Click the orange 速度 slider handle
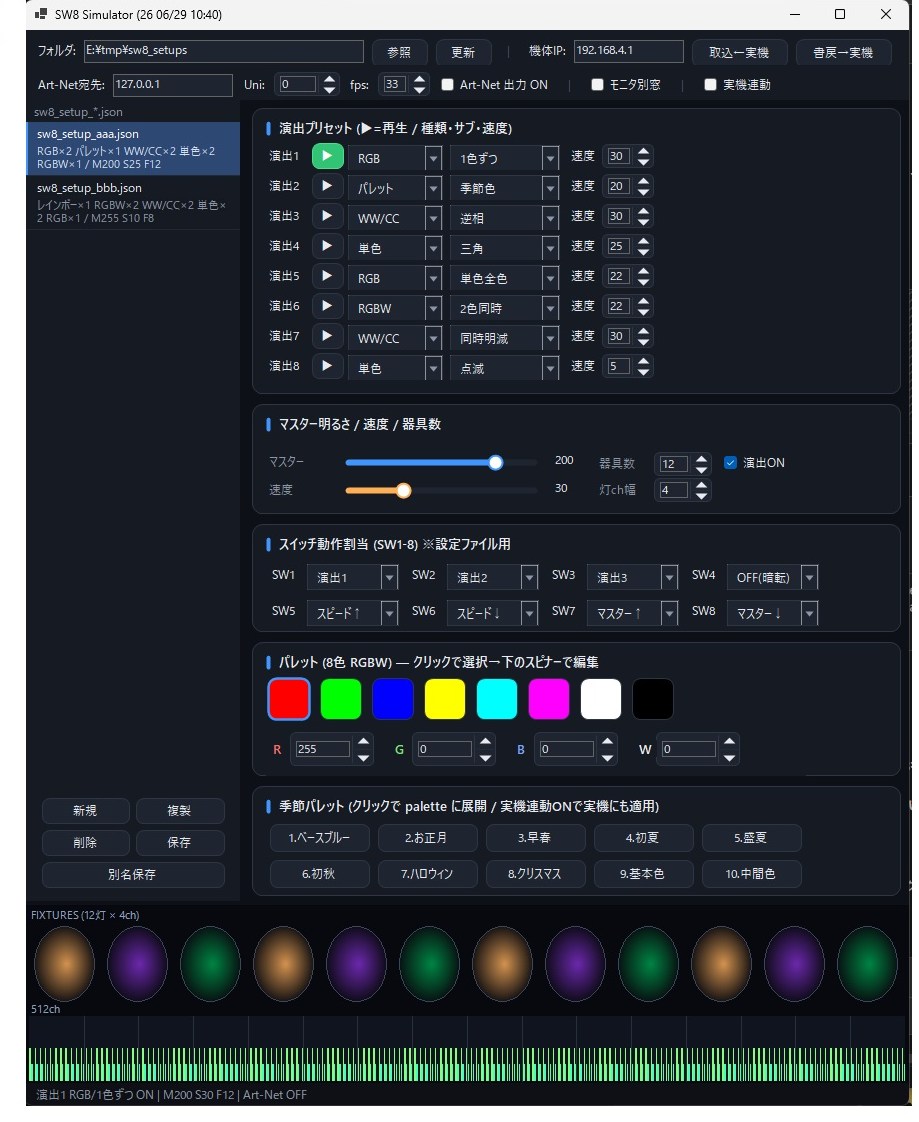 (404, 490)
